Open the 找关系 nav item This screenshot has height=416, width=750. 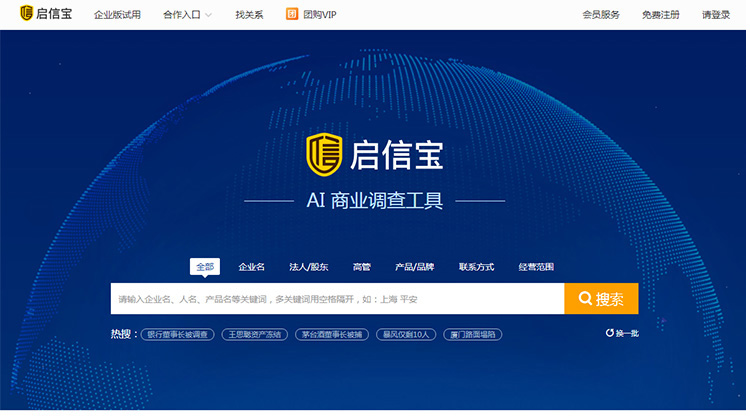(249, 15)
